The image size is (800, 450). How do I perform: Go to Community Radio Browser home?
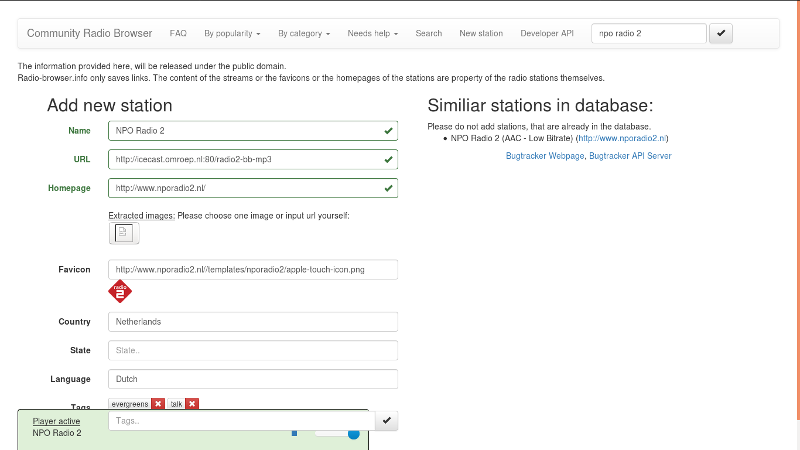tap(89, 33)
